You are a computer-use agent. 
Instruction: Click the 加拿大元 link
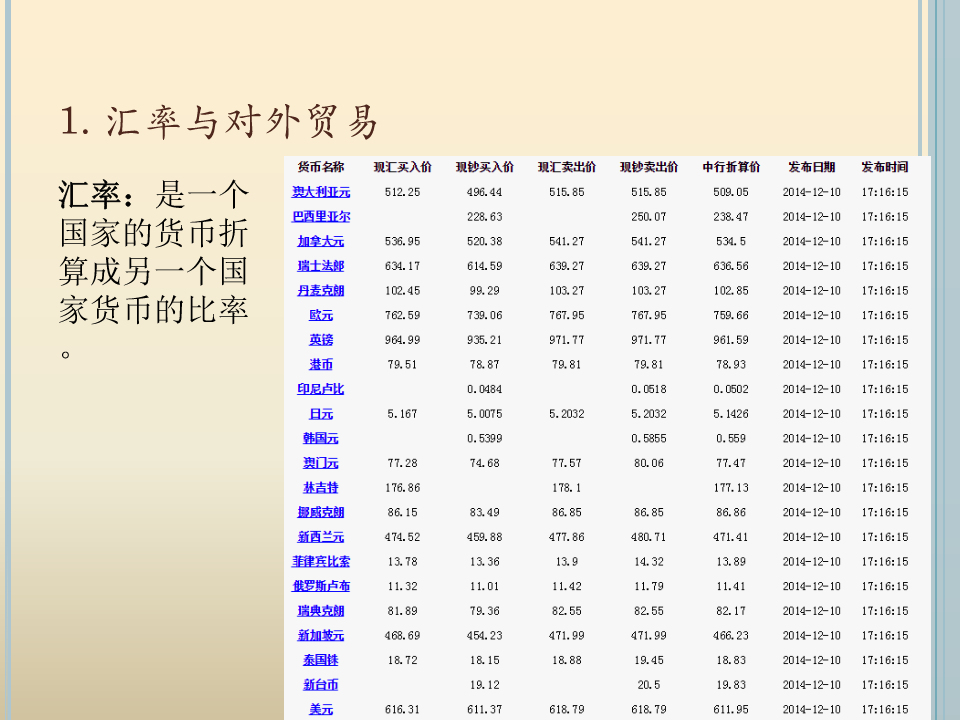pos(321,241)
